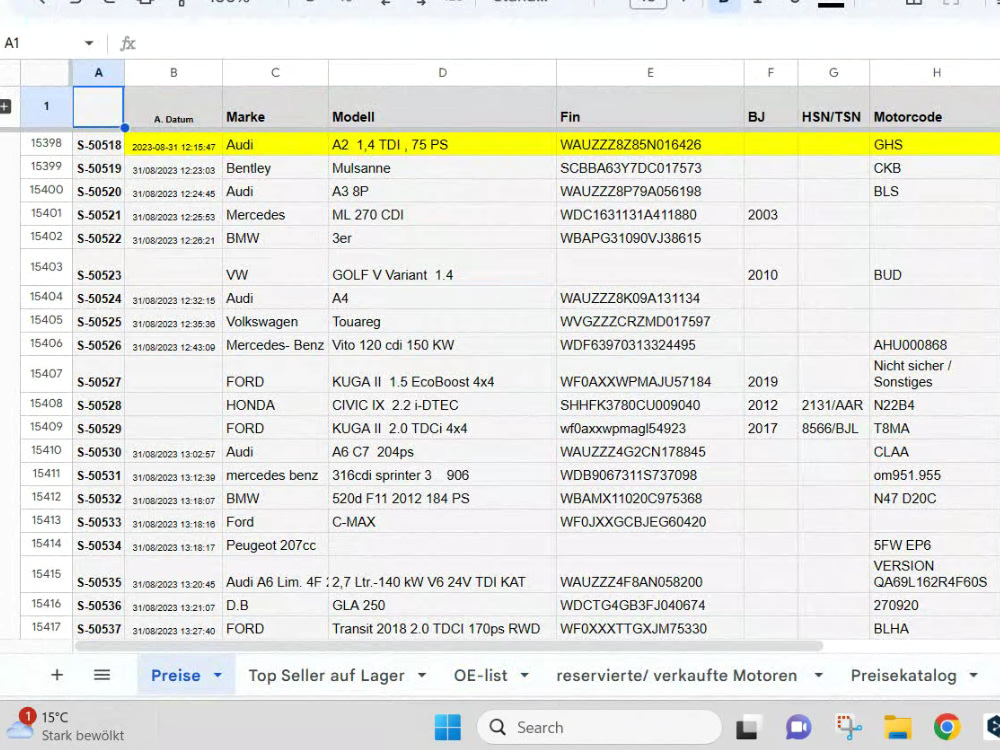The image size is (1000, 750).
Task: Open reservierte/ verkaufte Motoren tab arrow
Action: coord(818,675)
